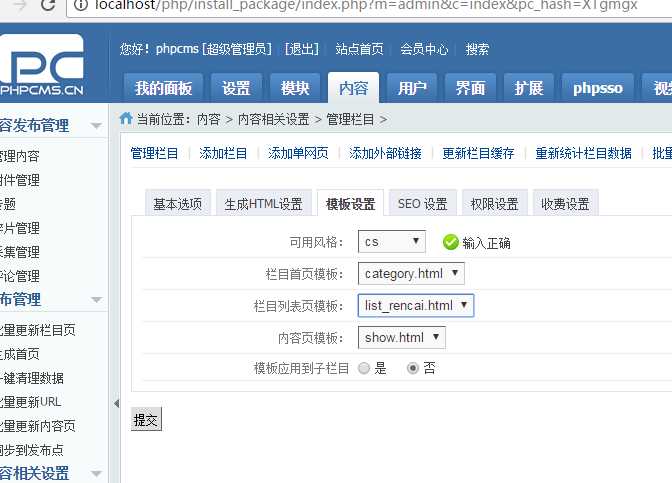Open 批量更新URL in the sidebar
672x483 pixels.
point(30,402)
